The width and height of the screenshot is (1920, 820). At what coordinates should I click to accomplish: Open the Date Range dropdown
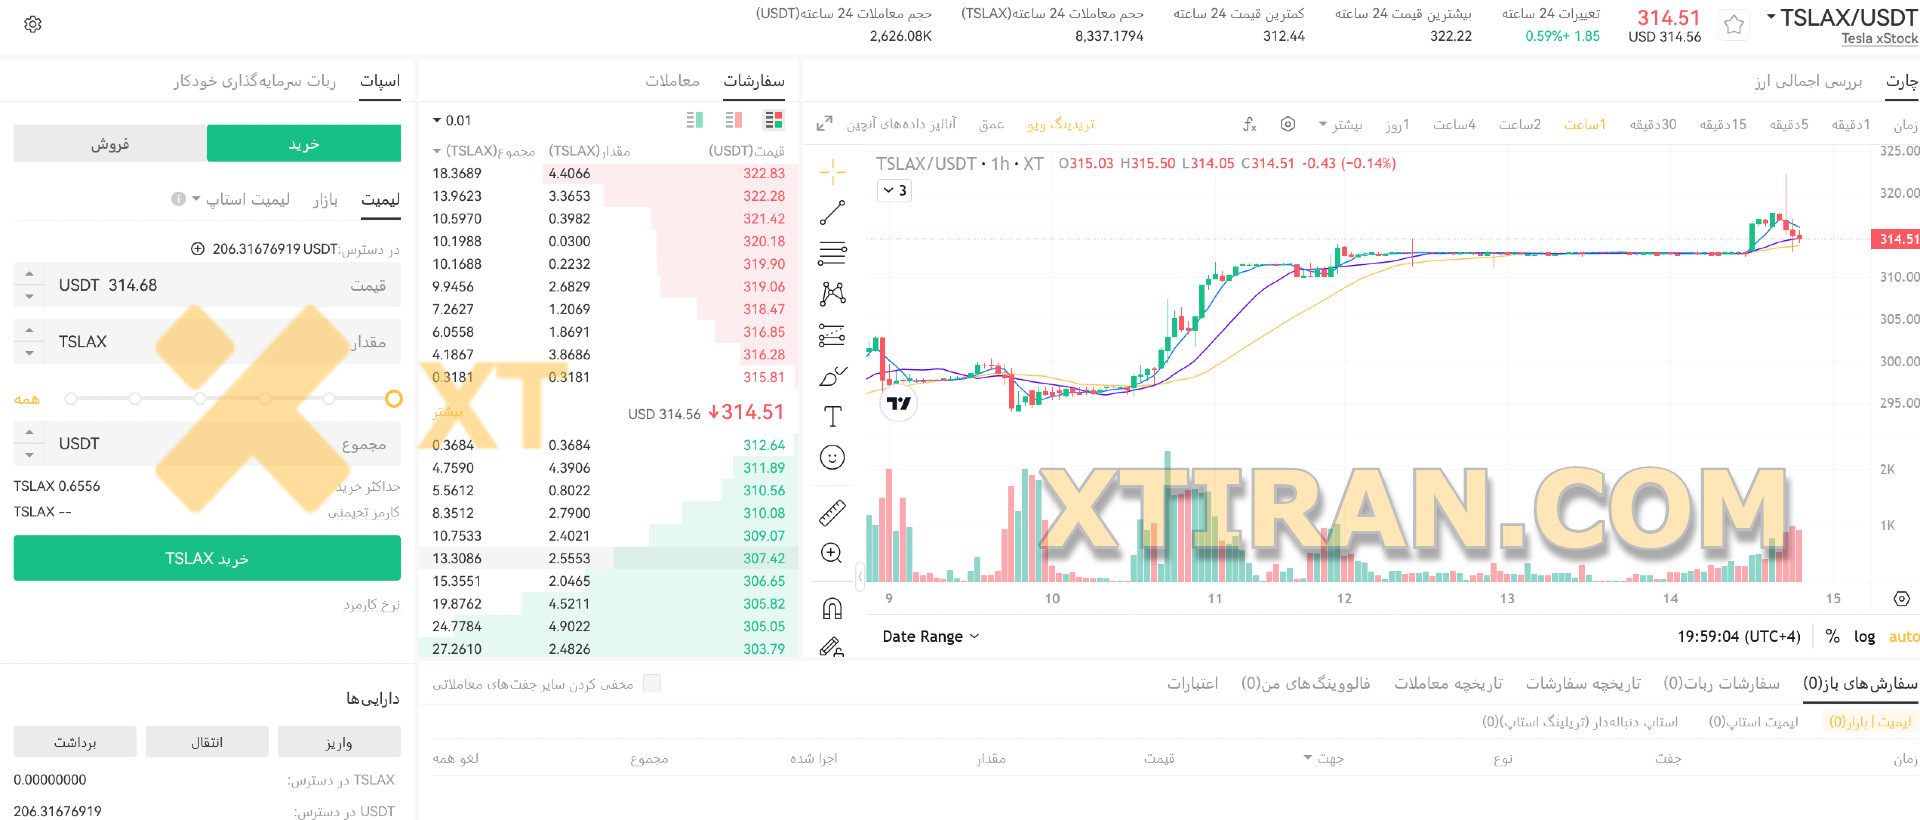pyautogui.click(x=931, y=636)
